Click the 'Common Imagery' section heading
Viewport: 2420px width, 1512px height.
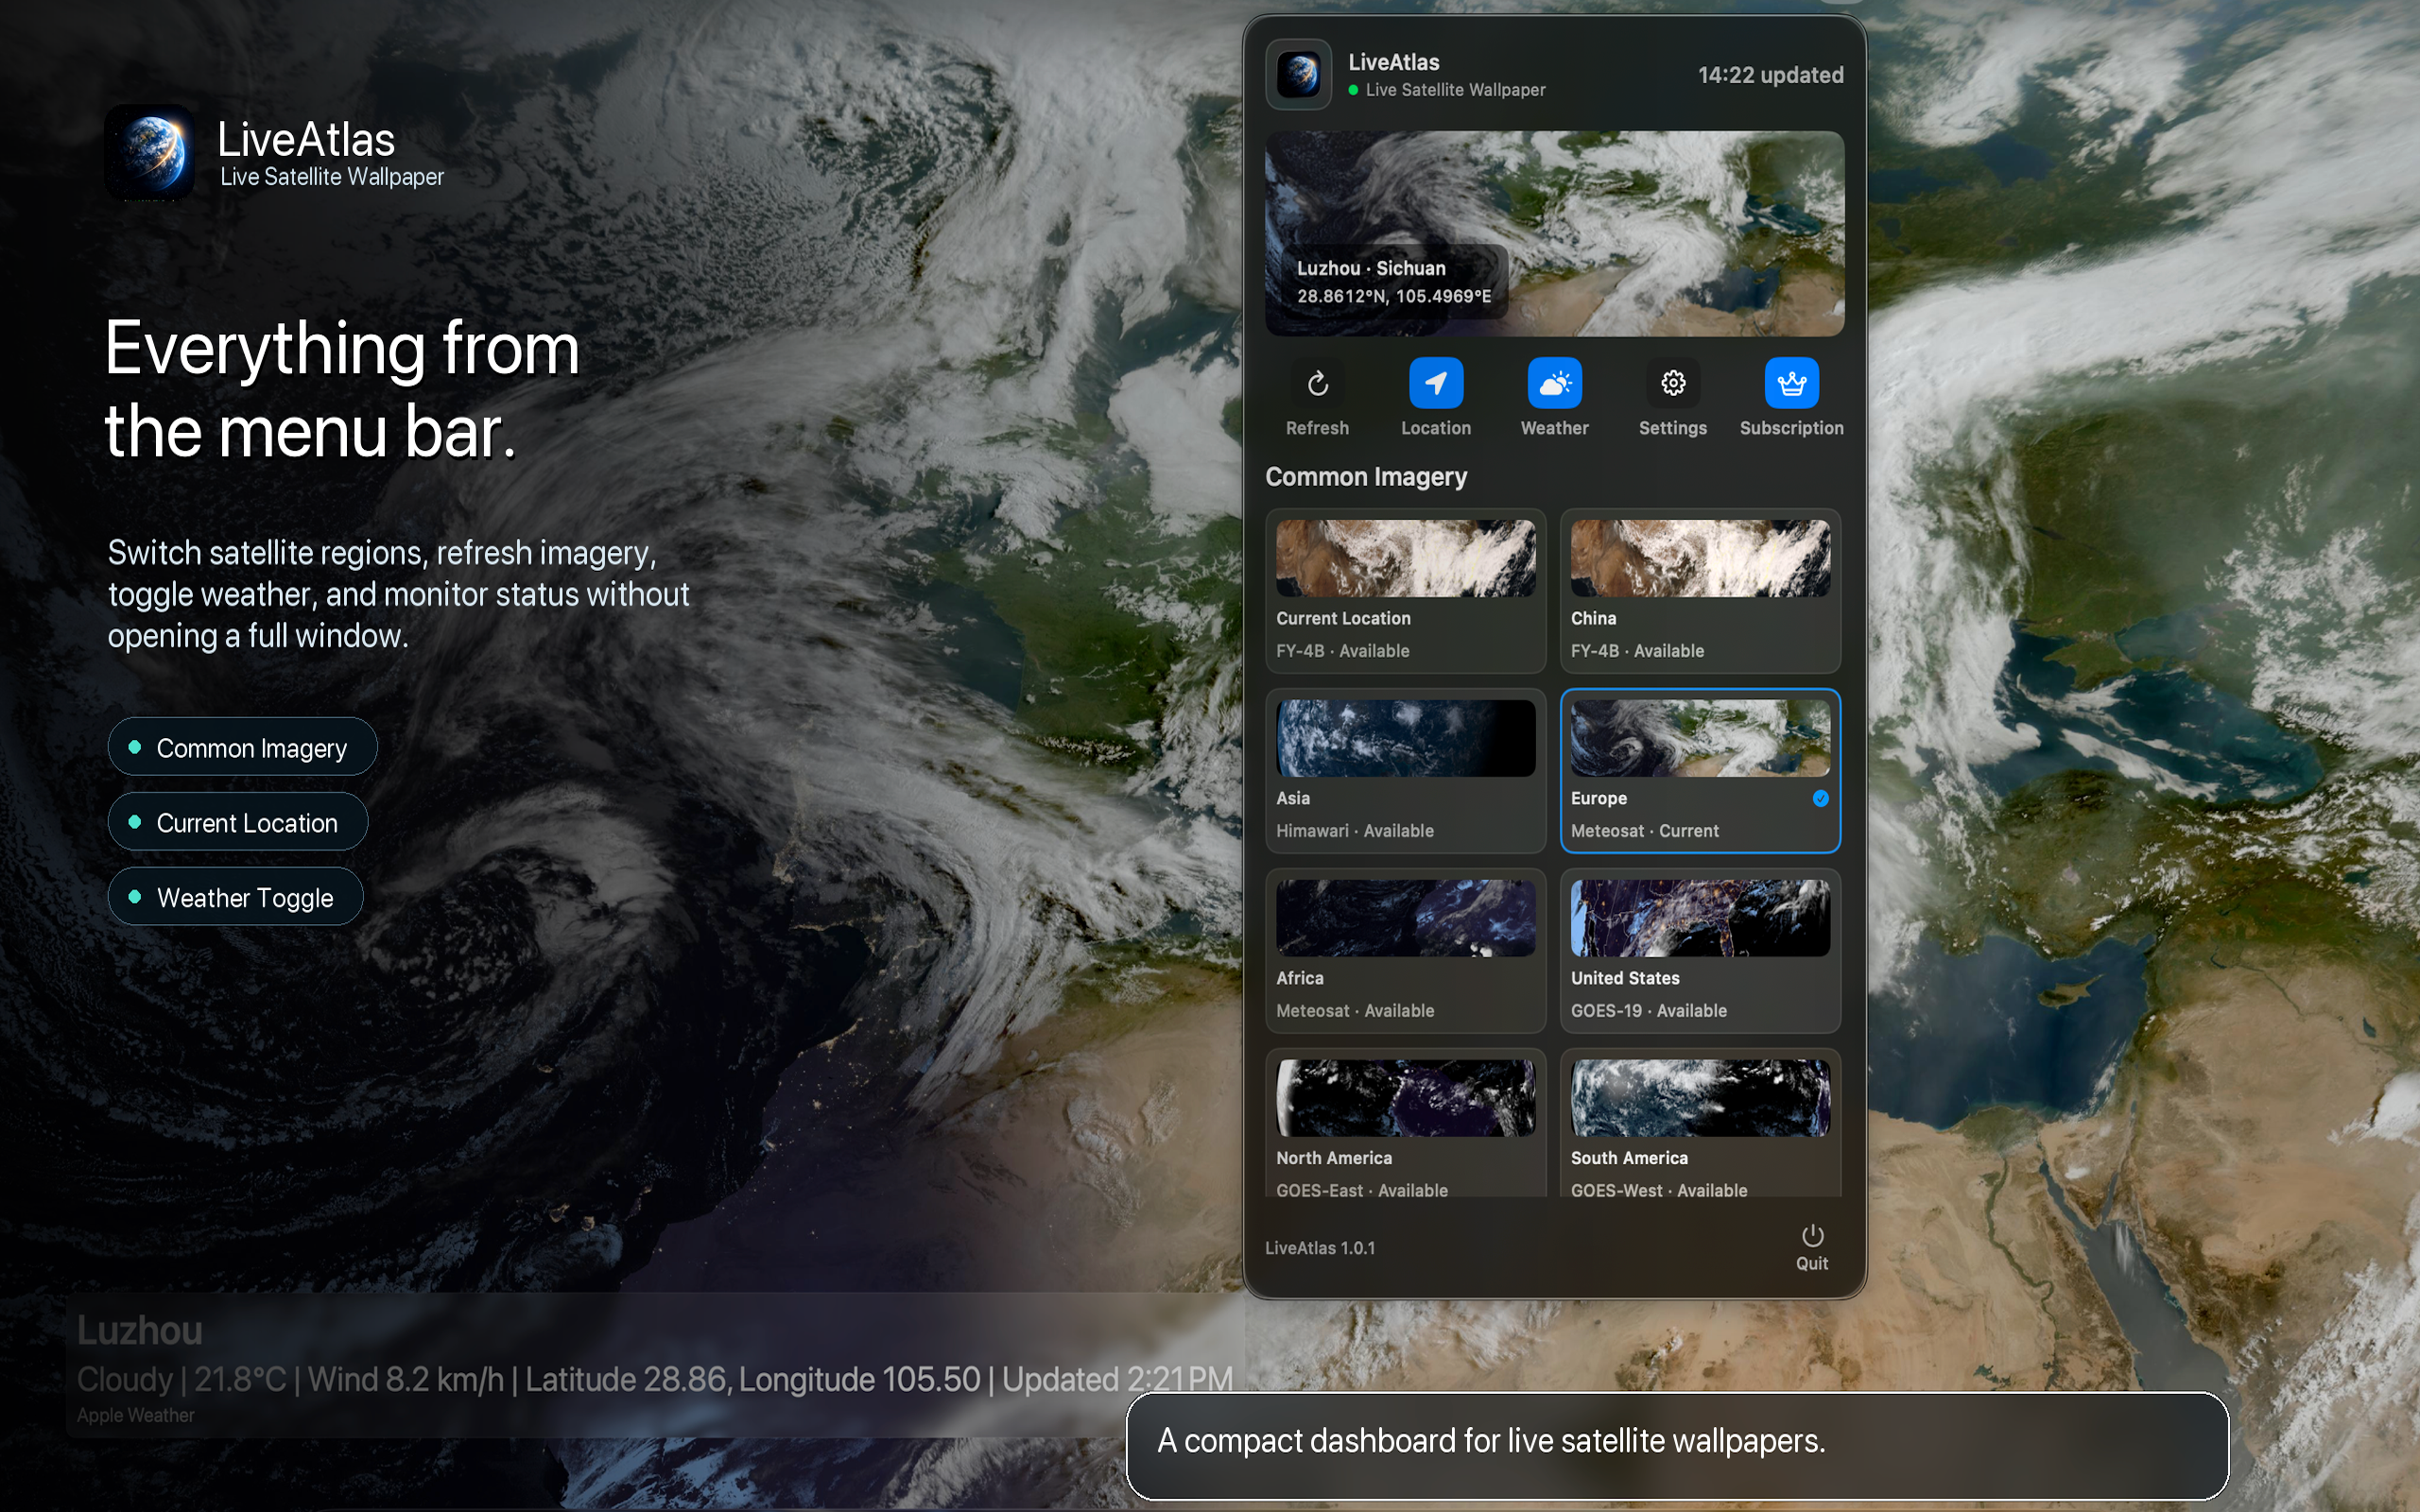(x=1366, y=477)
